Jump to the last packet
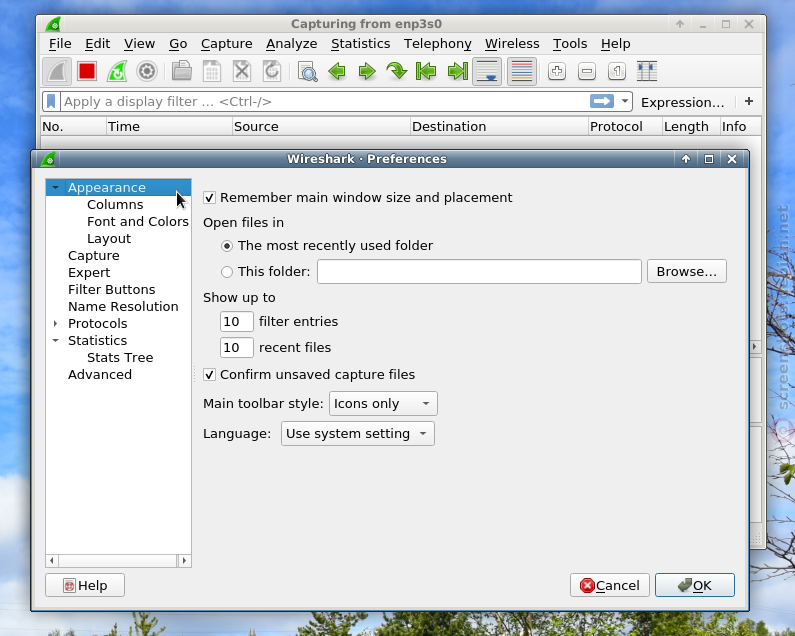Image resolution: width=795 pixels, height=636 pixels. [x=457, y=72]
